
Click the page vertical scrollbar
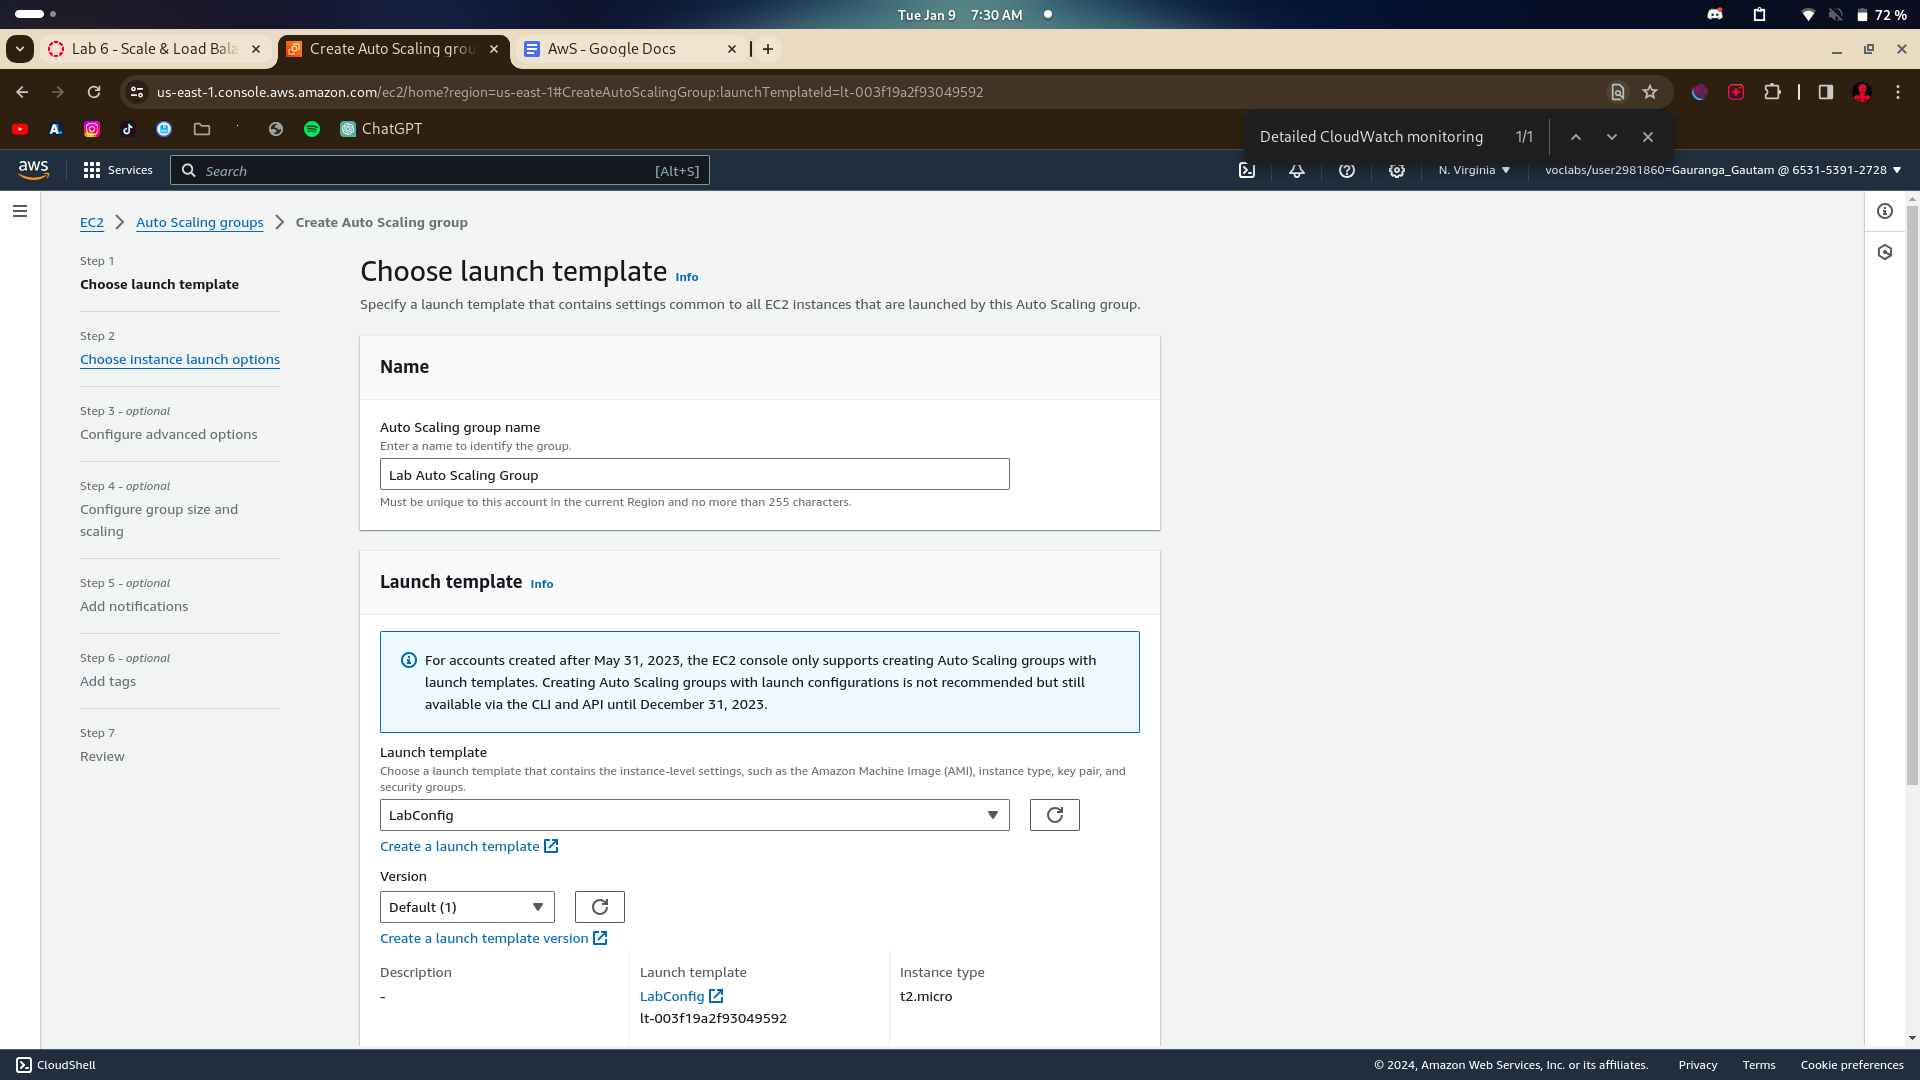pyautogui.click(x=1911, y=500)
